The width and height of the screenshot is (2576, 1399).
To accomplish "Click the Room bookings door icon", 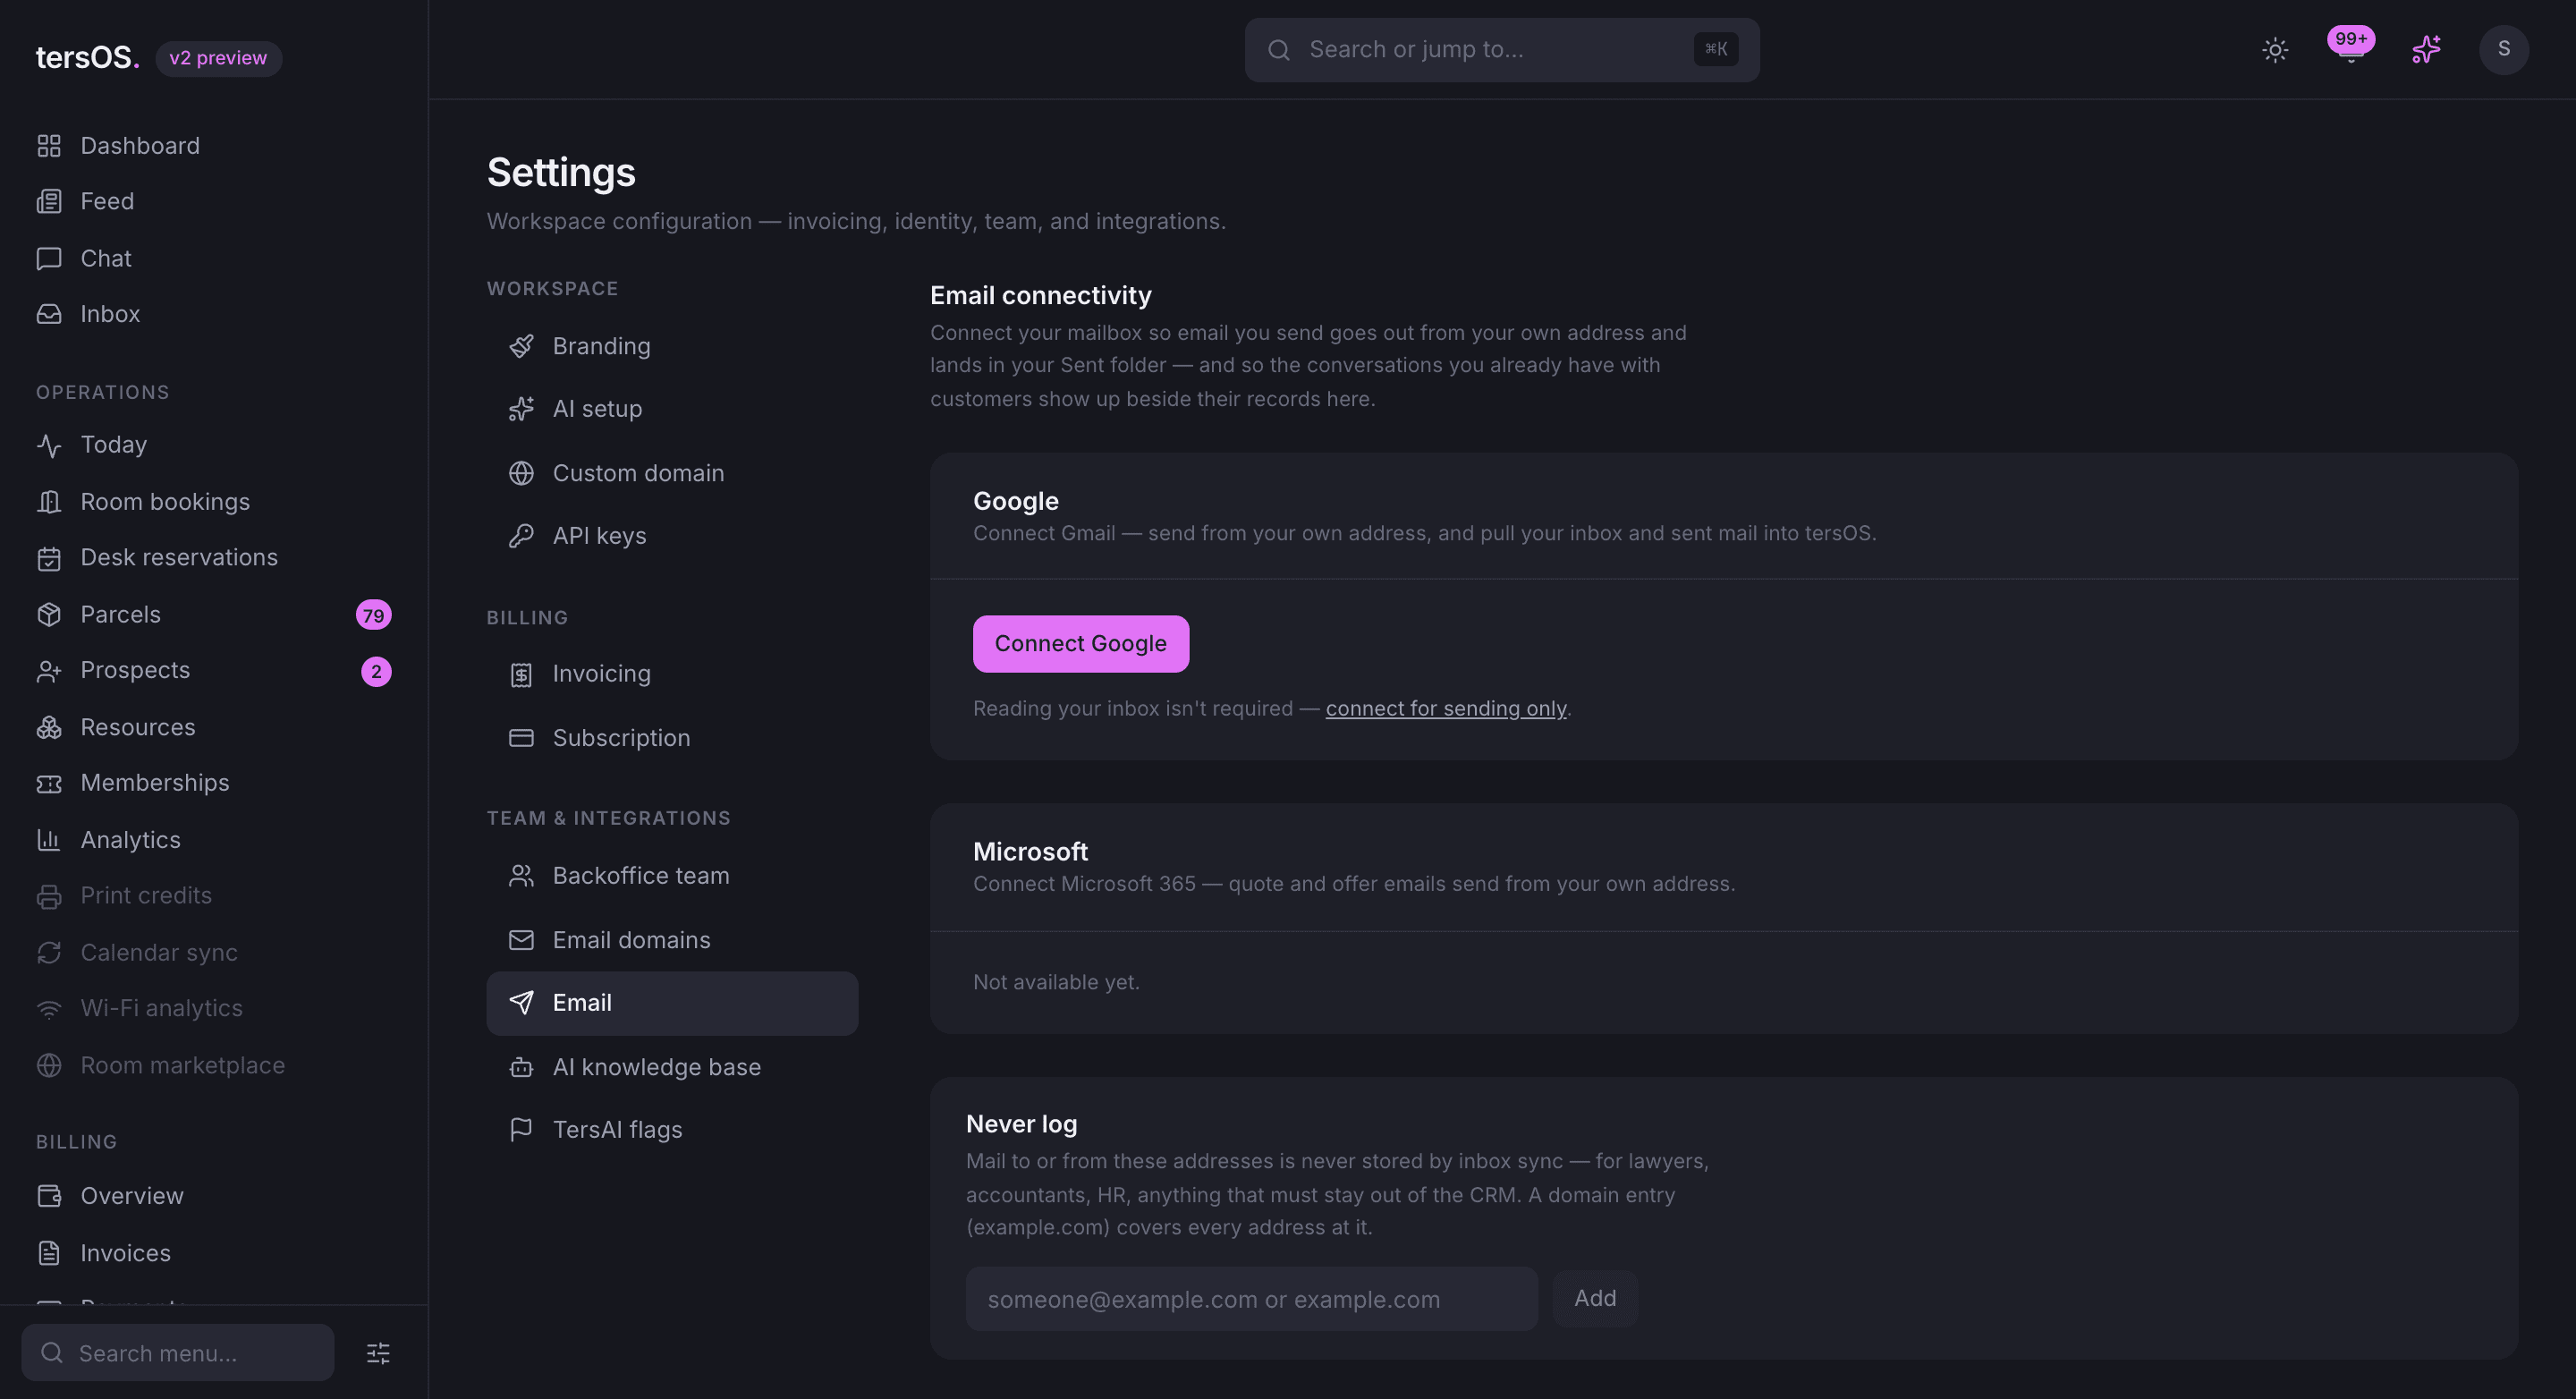I will point(49,502).
